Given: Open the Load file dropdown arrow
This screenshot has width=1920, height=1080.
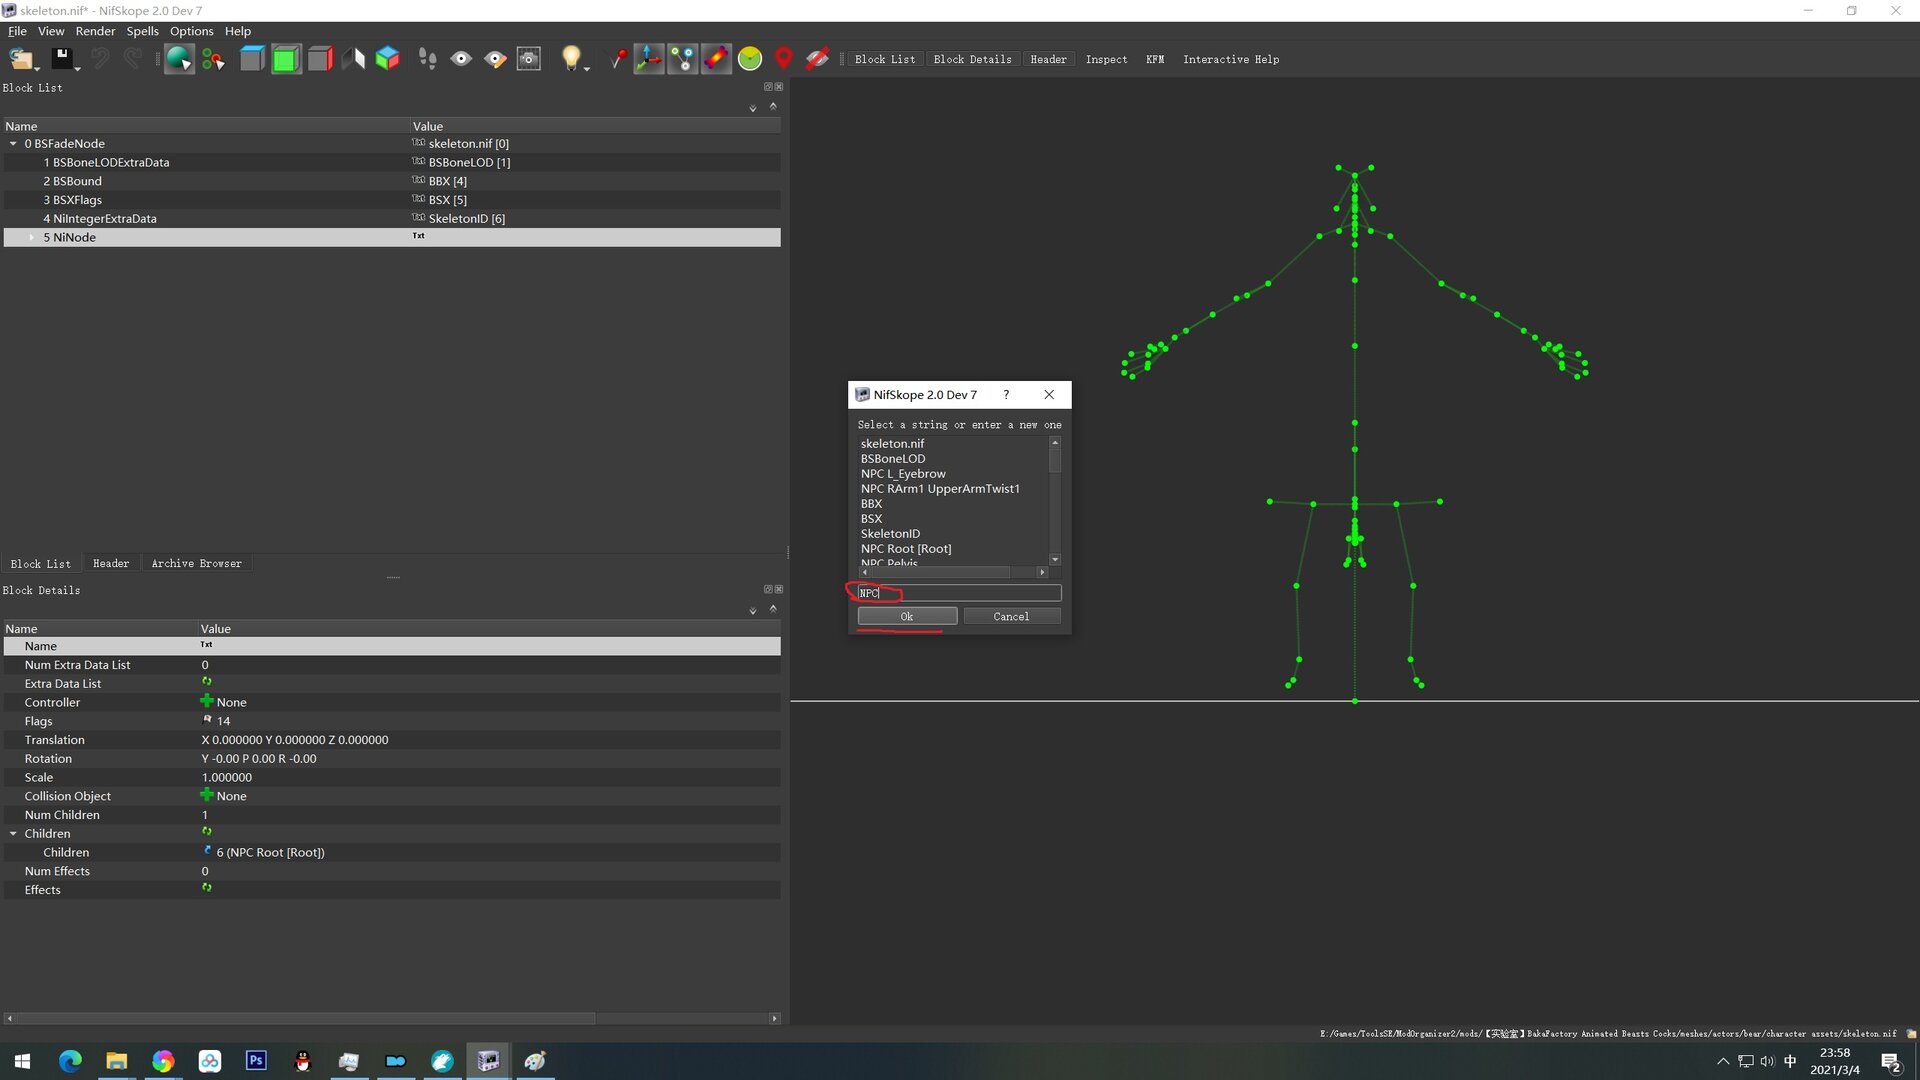Looking at the screenshot, I should (x=38, y=68).
